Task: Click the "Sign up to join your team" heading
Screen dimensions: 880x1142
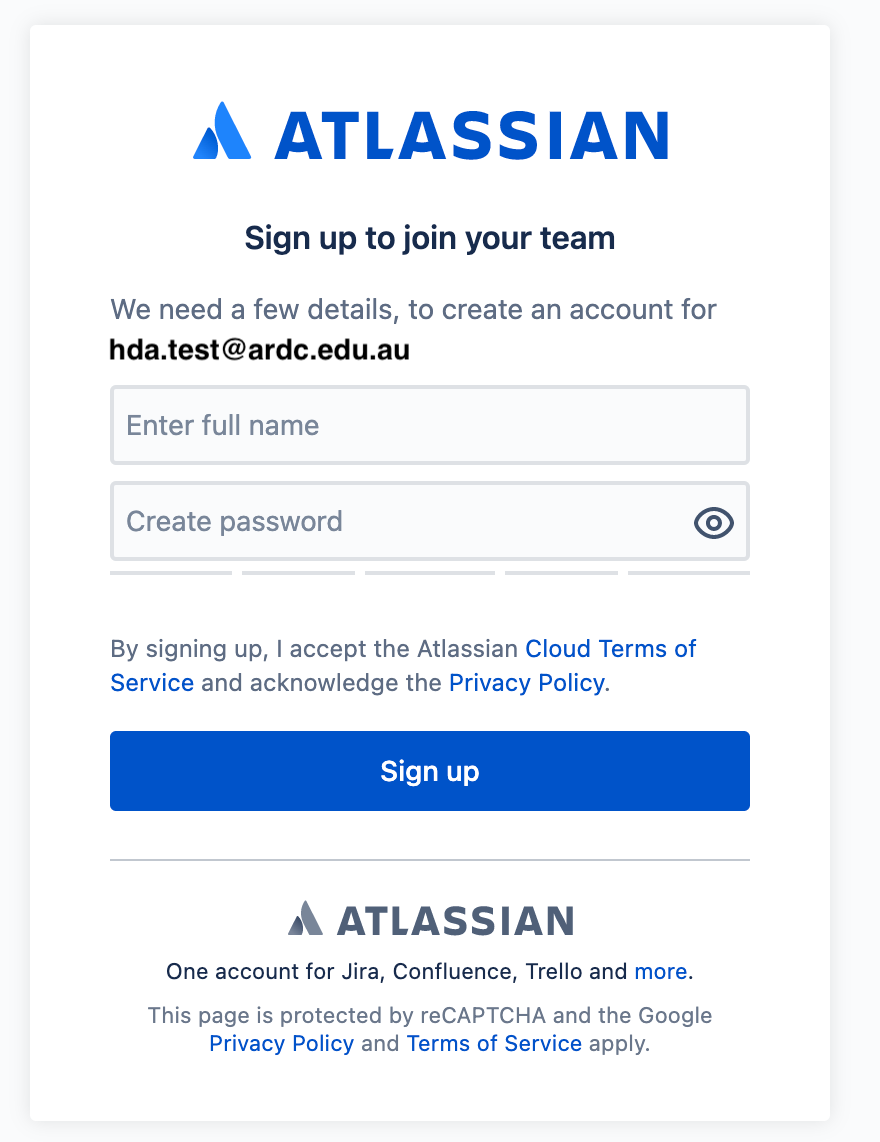Action: click(430, 238)
